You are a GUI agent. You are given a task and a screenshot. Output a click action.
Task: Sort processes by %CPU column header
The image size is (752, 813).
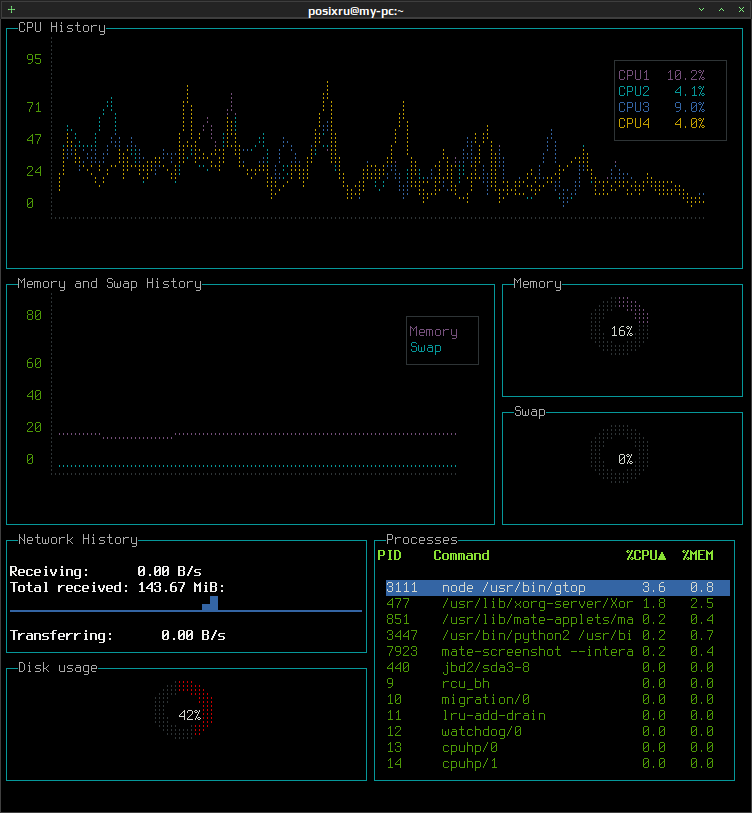646,555
